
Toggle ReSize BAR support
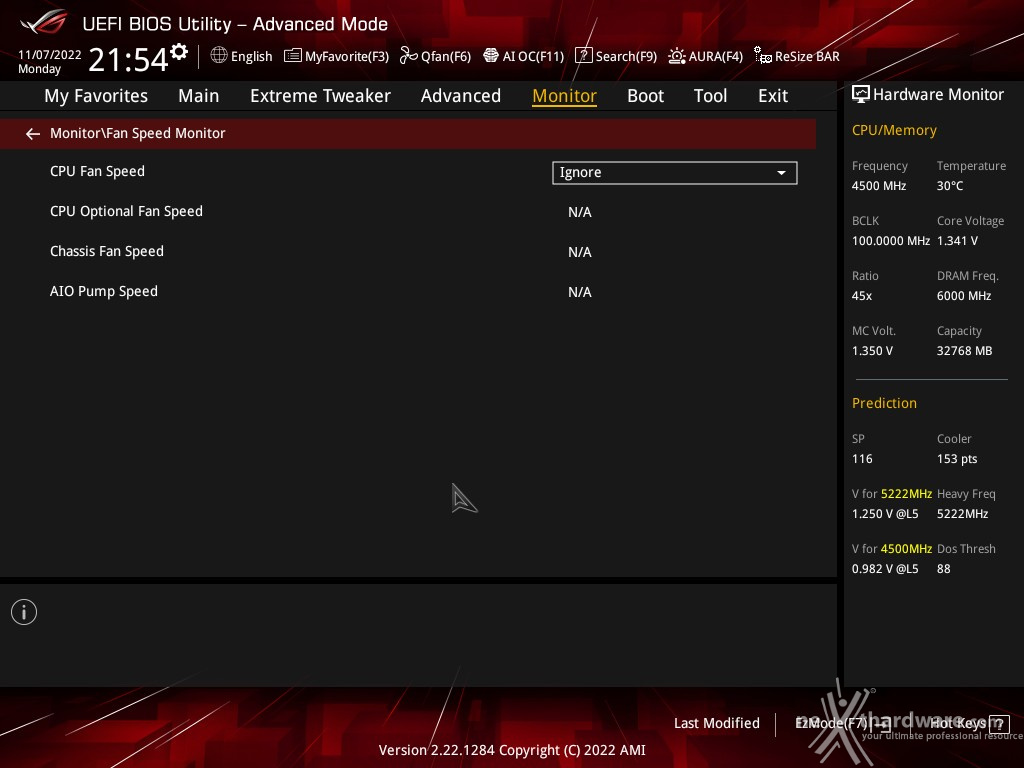[807, 56]
